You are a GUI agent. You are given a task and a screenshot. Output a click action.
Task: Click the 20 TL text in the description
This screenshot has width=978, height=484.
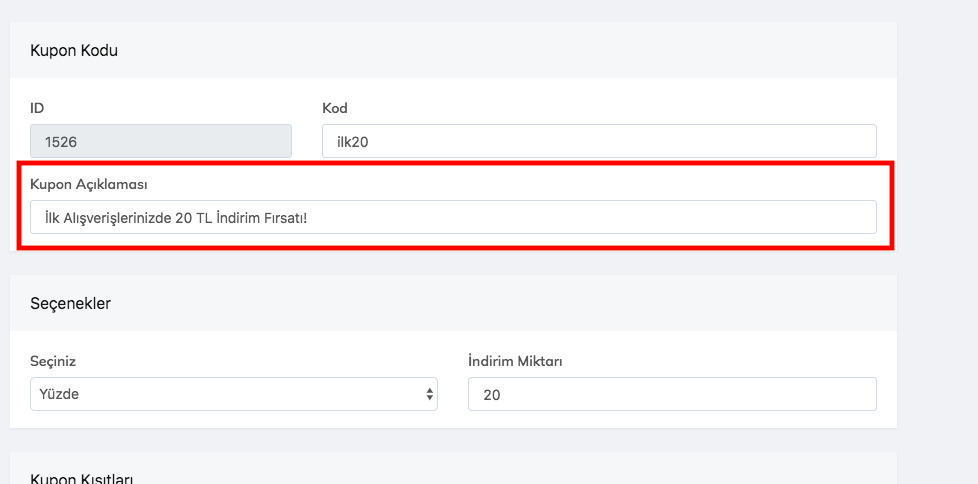click(x=192, y=217)
